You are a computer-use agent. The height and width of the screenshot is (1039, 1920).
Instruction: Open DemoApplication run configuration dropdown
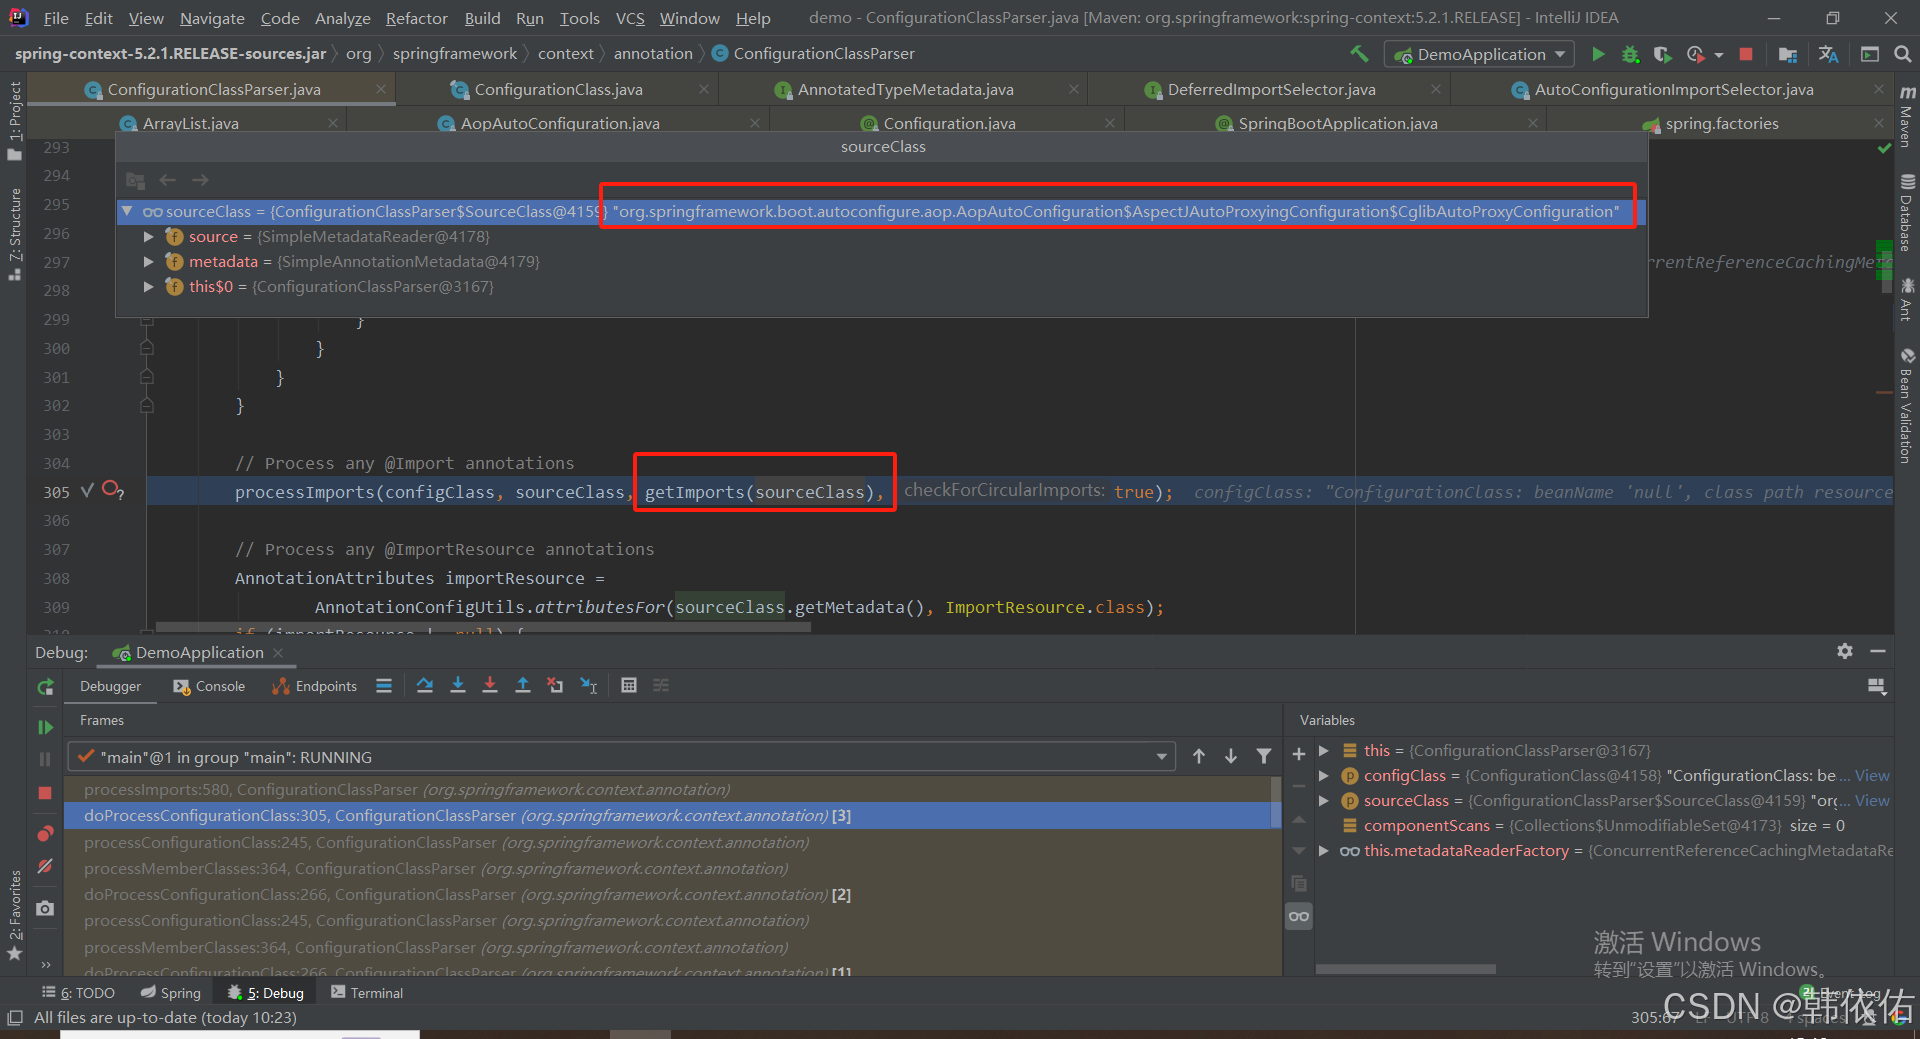click(x=1479, y=54)
